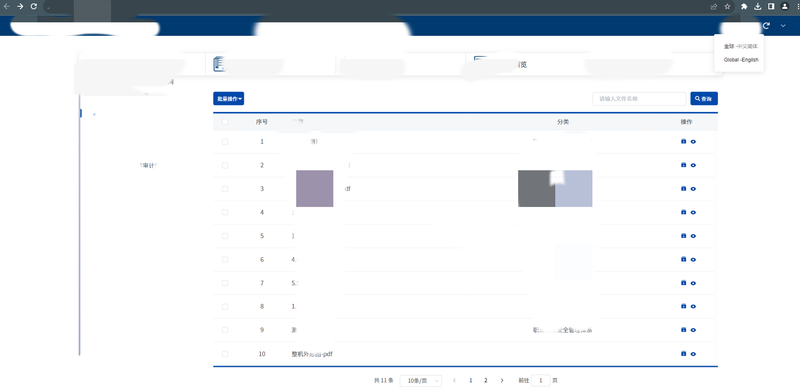Preview row 3 file with eye icon
Viewport: 800px width, 392px height.
click(x=693, y=189)
